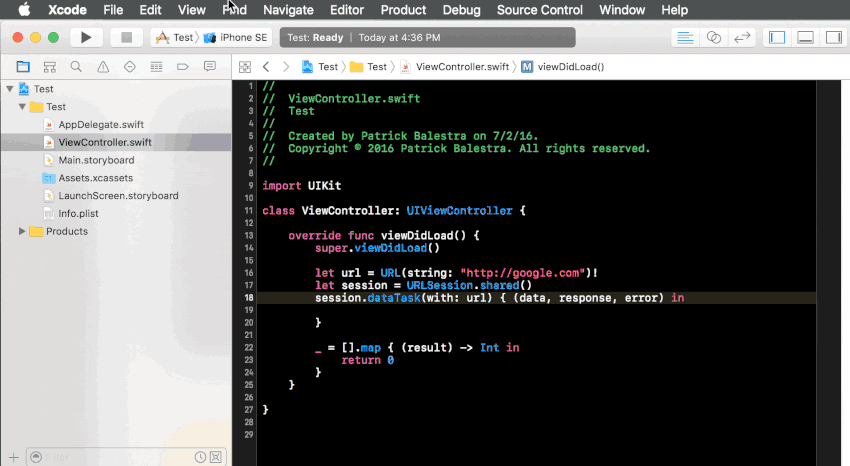Switch to the Assistant editor
The image size is (850, 466).
click(x=714, y=37)
